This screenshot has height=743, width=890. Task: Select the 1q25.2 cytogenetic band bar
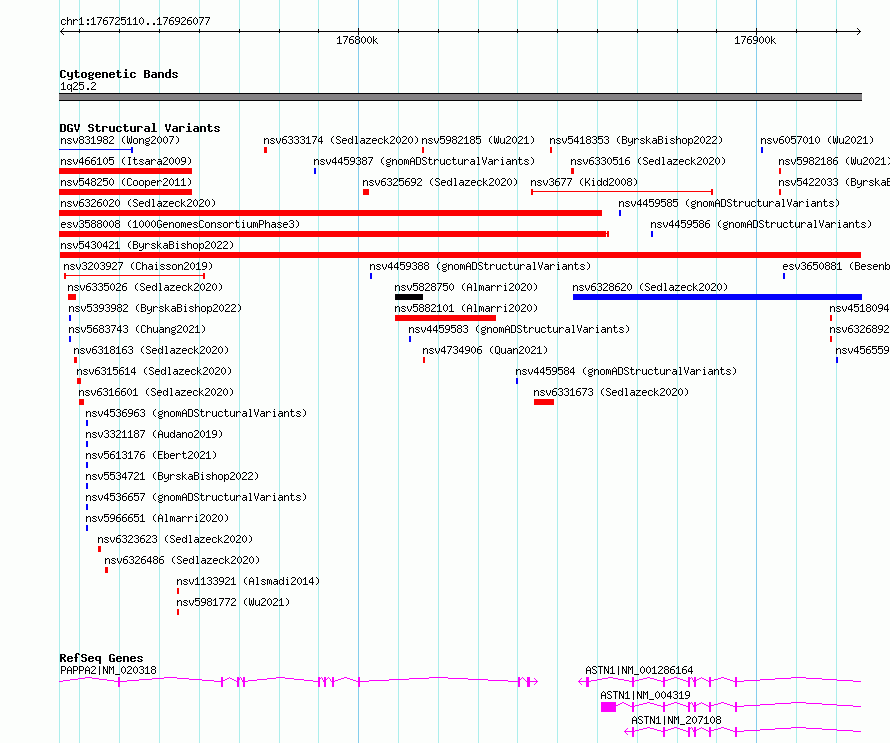click(460, 97)
